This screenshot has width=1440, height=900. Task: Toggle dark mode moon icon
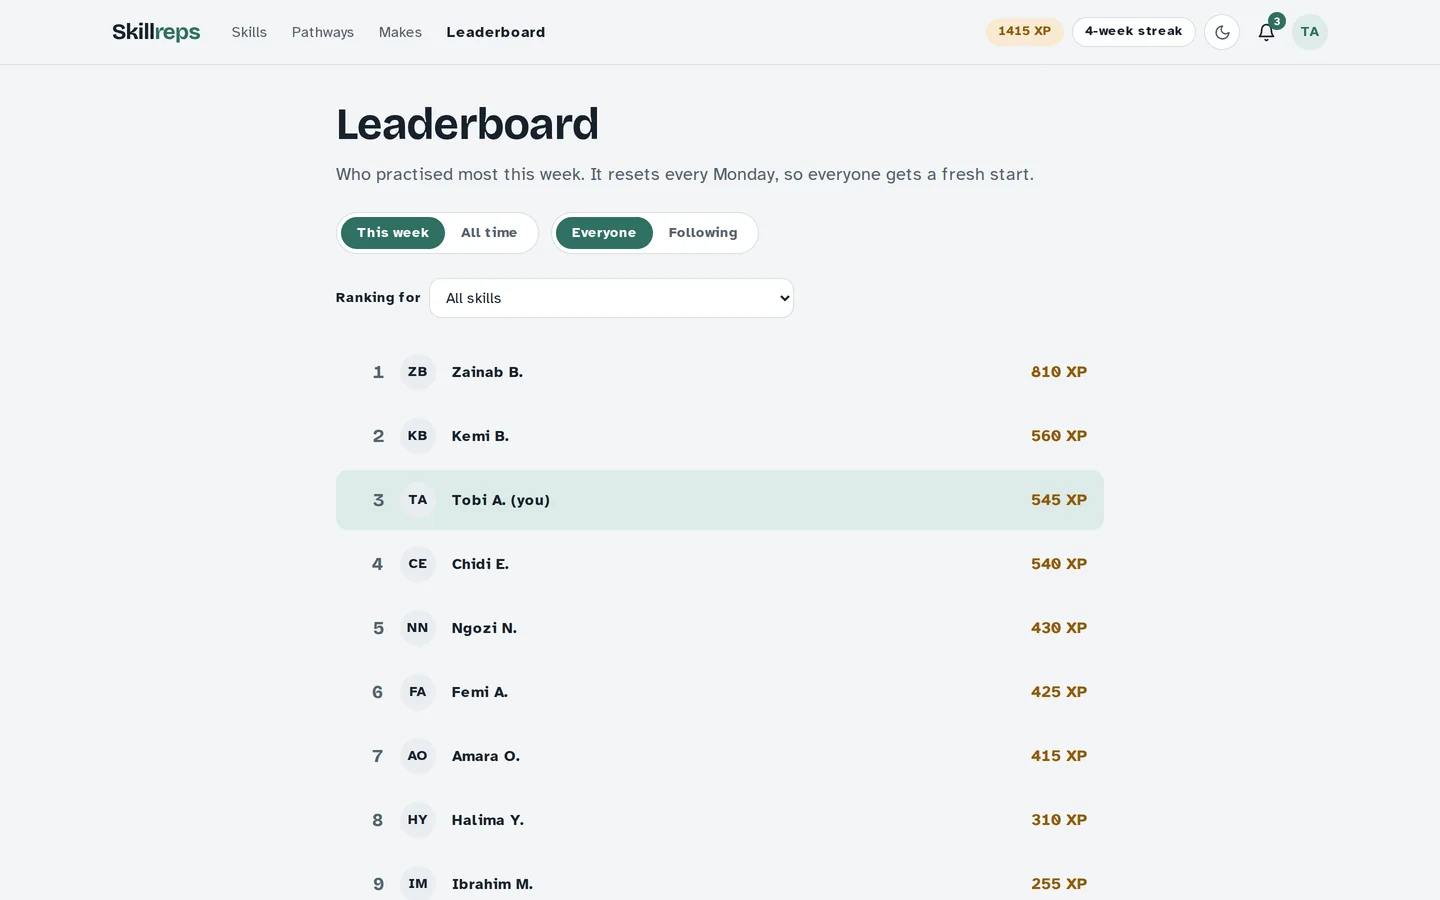click(1222, 32)
